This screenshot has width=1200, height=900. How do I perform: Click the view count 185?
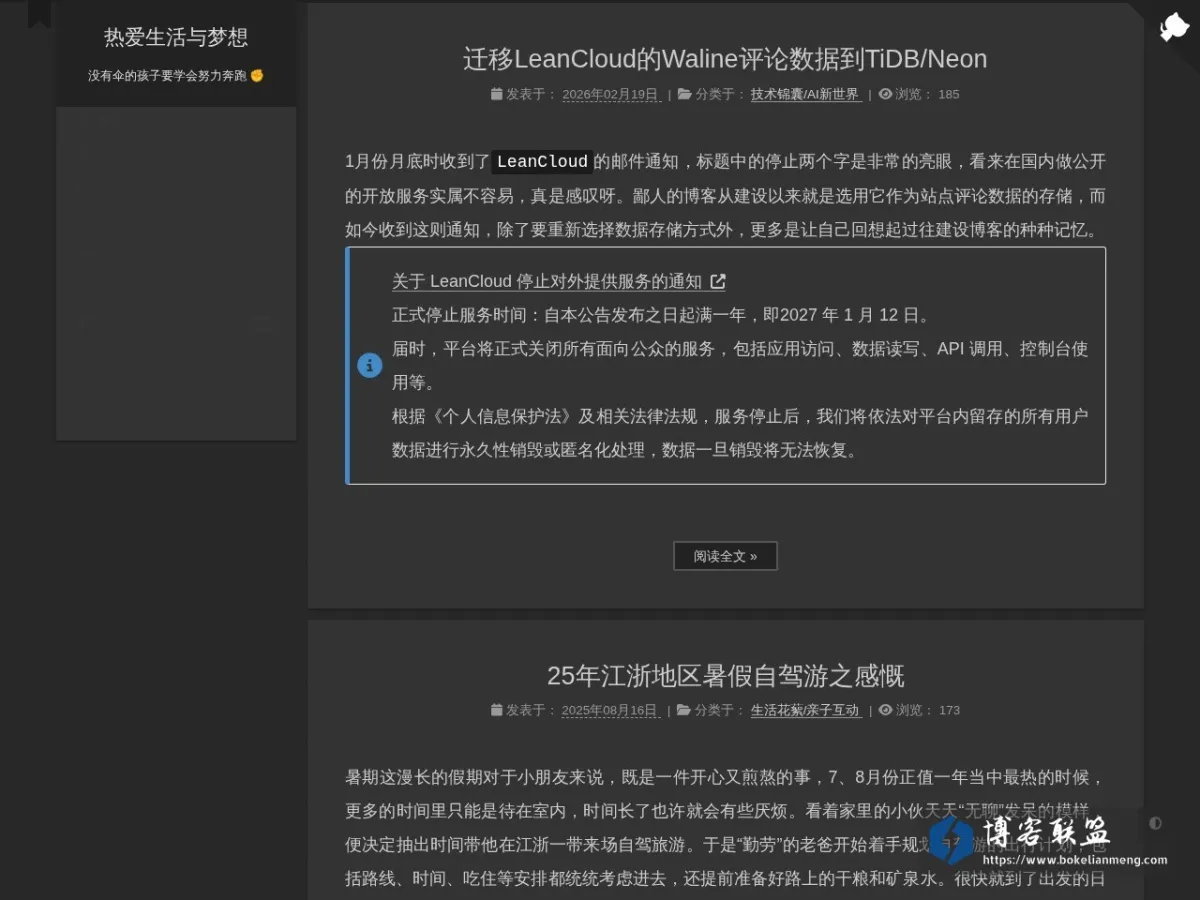click(949, 95)
